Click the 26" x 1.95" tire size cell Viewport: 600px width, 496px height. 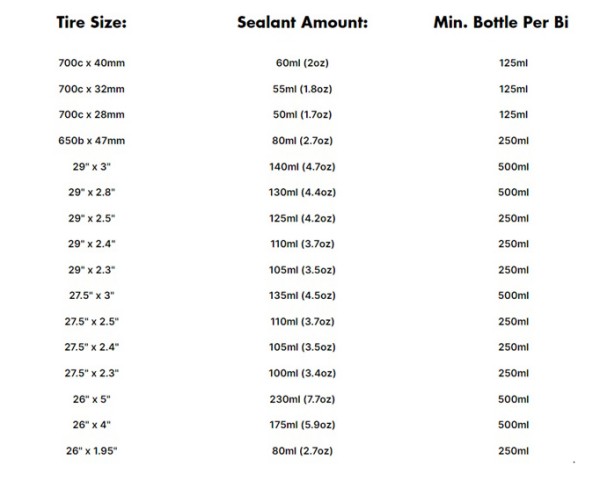click(91, 450)
